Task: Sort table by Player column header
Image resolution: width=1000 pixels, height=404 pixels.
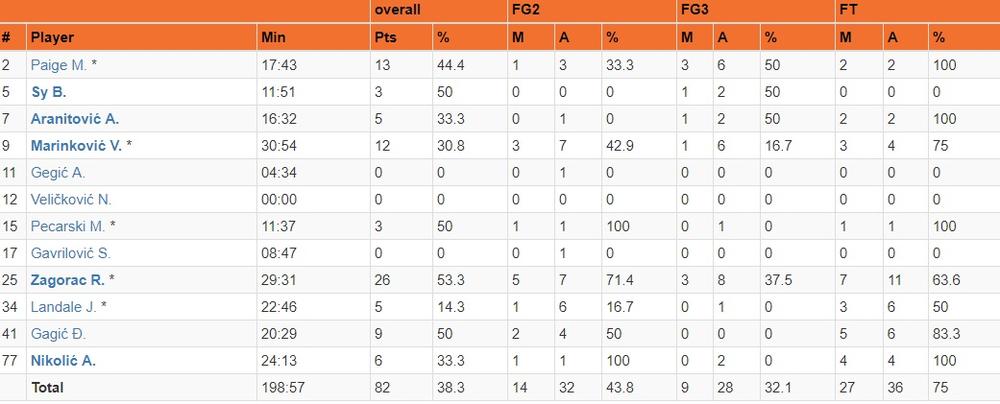Action: click(52, 37)
